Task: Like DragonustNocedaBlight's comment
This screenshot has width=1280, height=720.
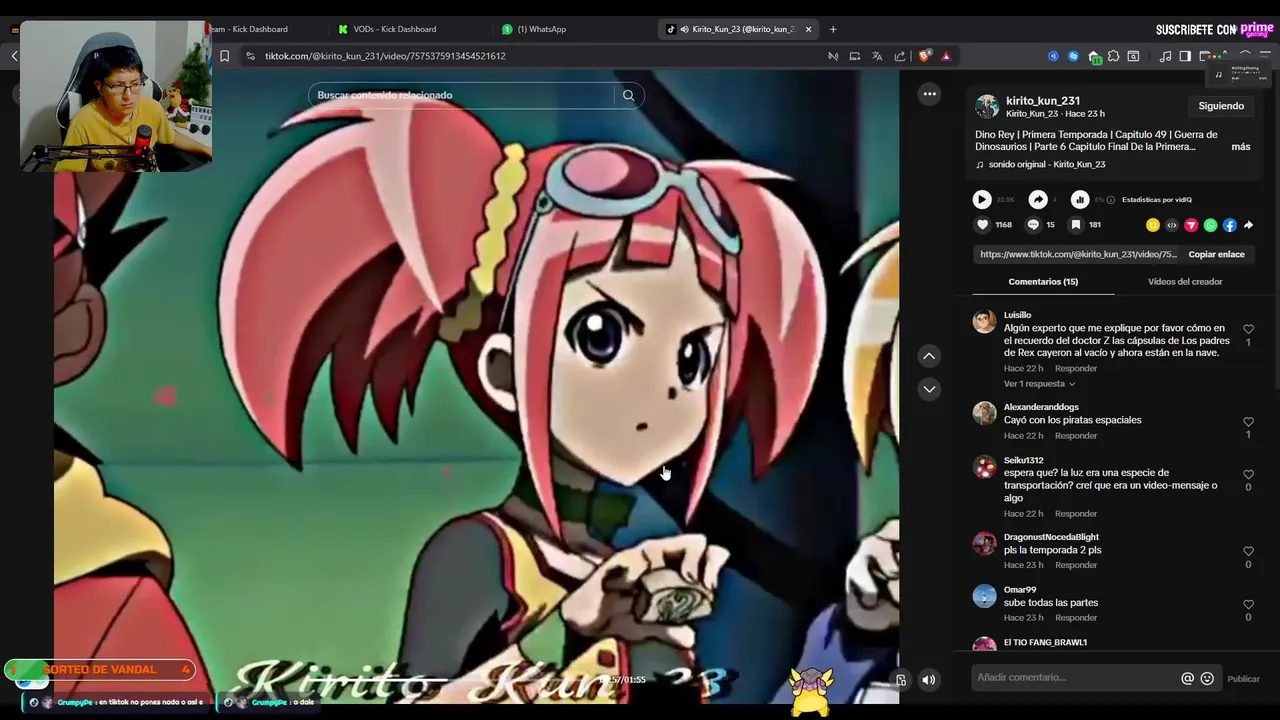Action: pyautogui.click(x=1248, y=551)
